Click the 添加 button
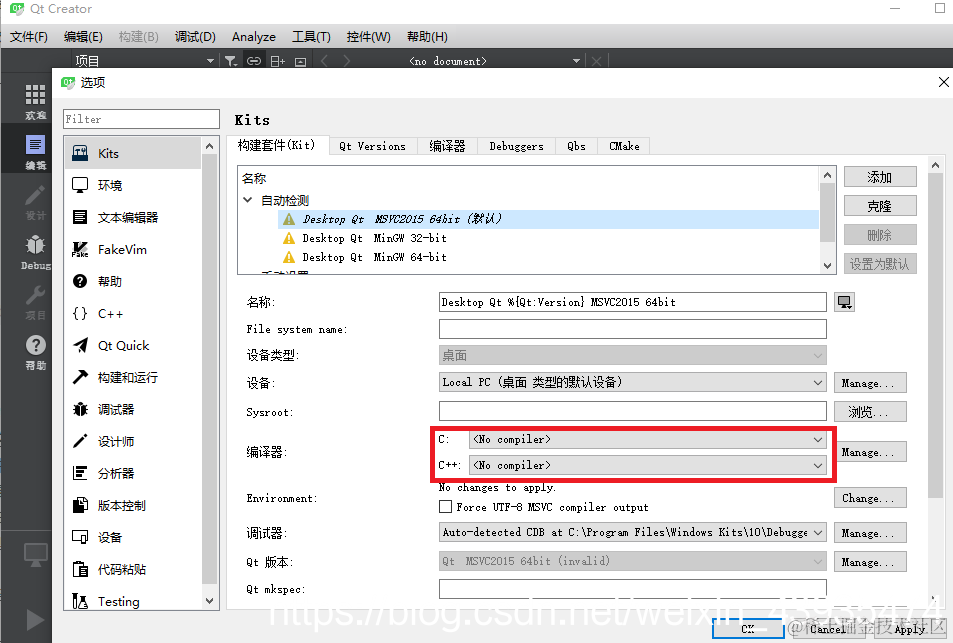Image resolution: width=953 pixels, height=643 pixels. point(879,177)
